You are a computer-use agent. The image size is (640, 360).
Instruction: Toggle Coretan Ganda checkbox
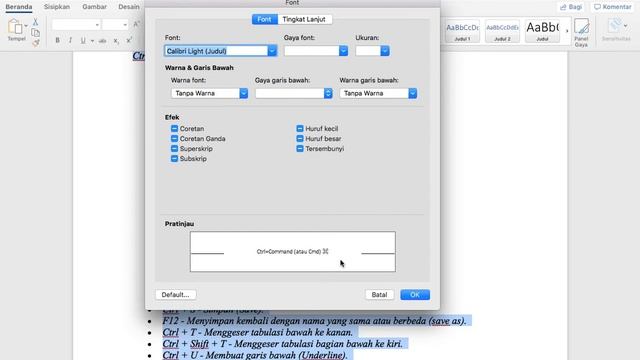pos(174,139)
